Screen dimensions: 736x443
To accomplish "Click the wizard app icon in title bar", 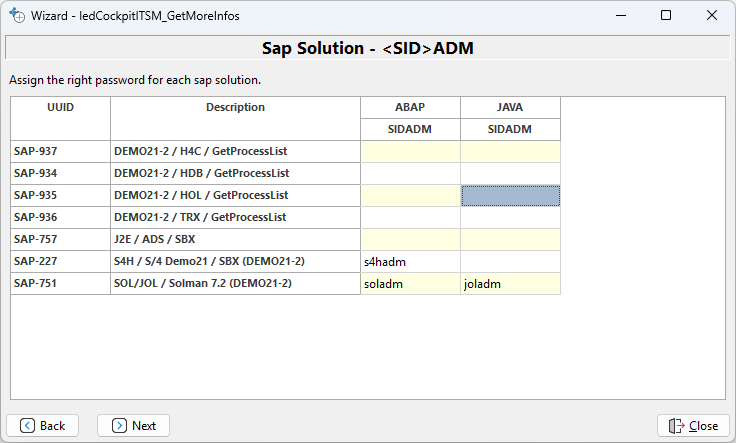I will [17, 16].
